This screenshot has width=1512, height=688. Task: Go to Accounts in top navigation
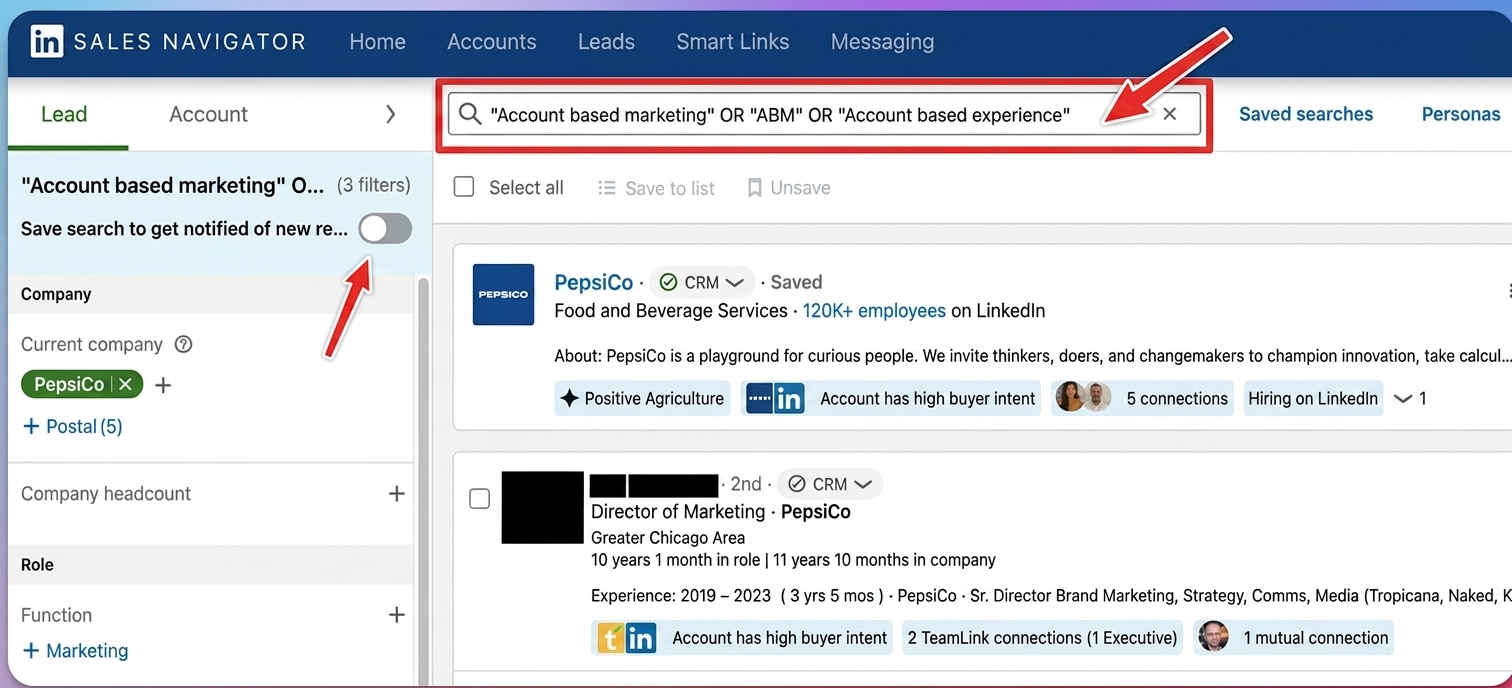tap(491, 42)
